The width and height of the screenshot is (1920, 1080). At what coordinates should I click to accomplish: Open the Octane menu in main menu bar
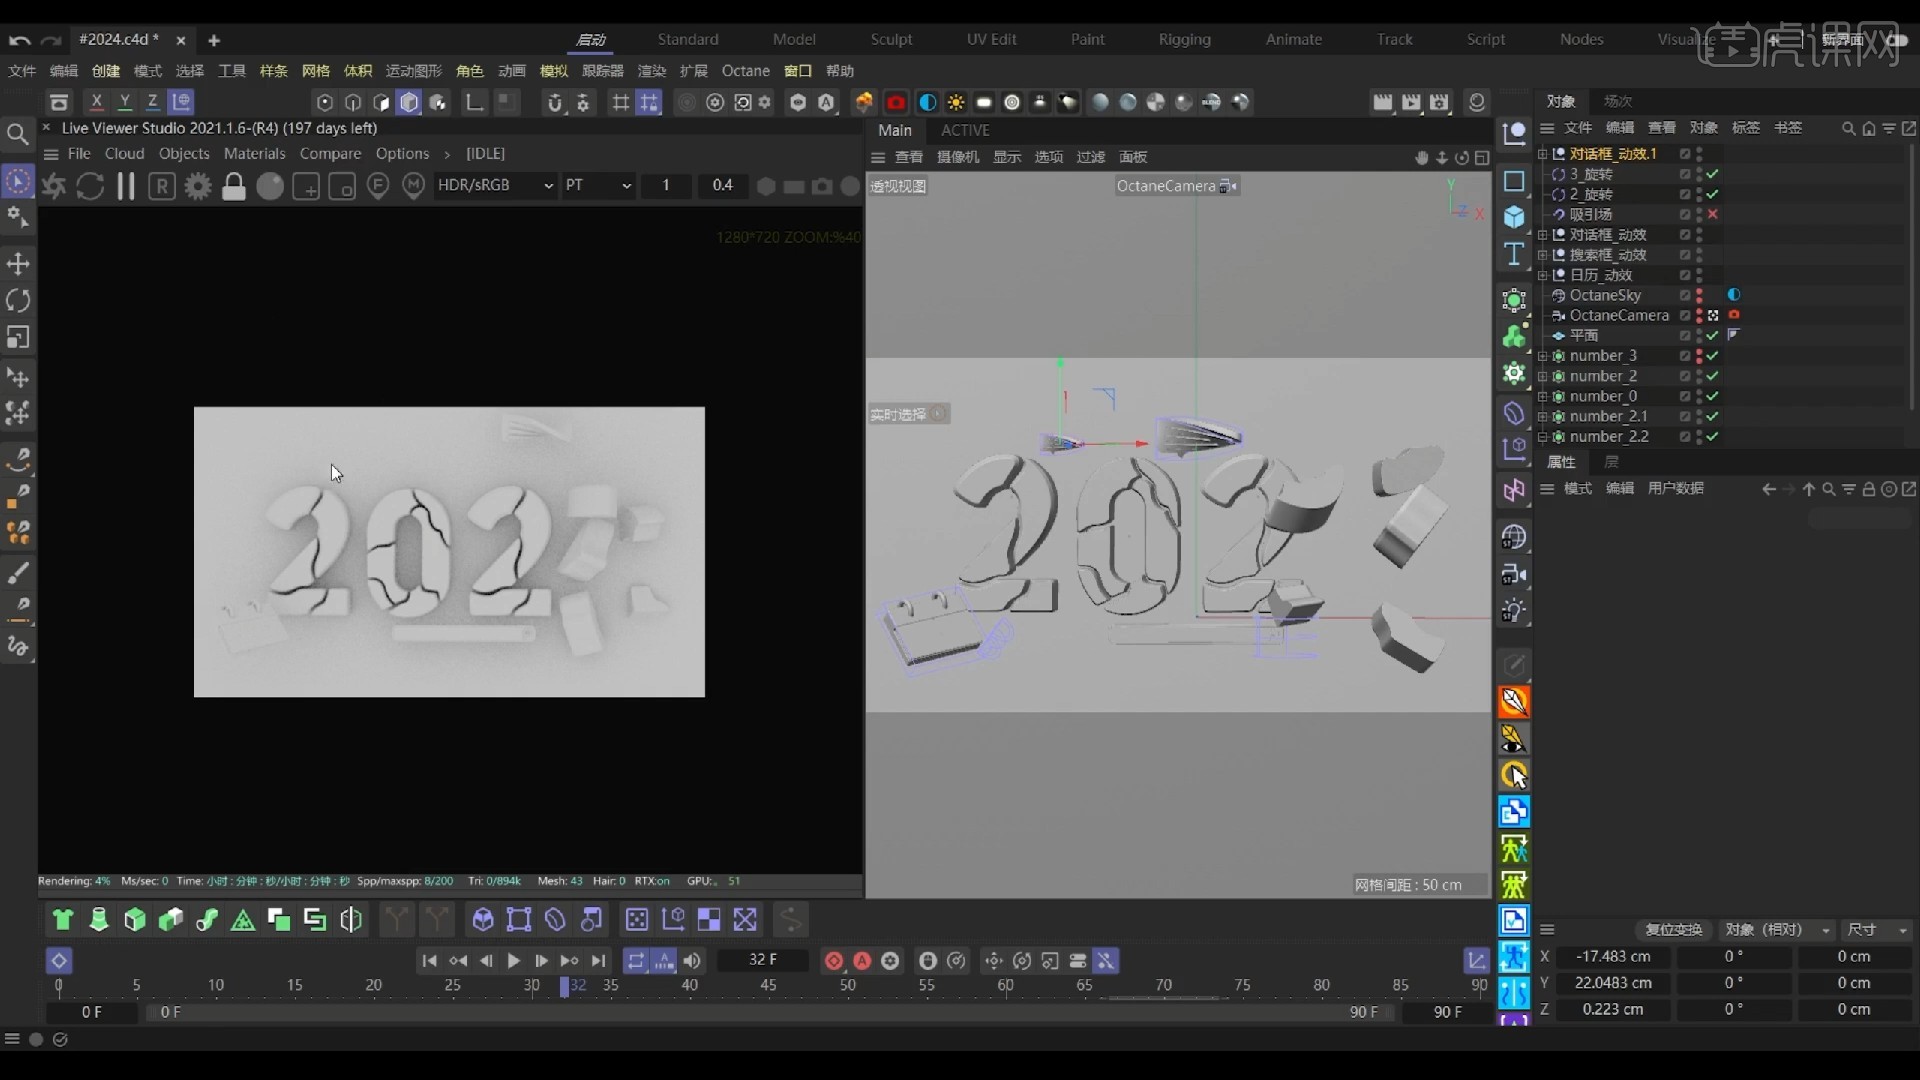pos(746,71)
